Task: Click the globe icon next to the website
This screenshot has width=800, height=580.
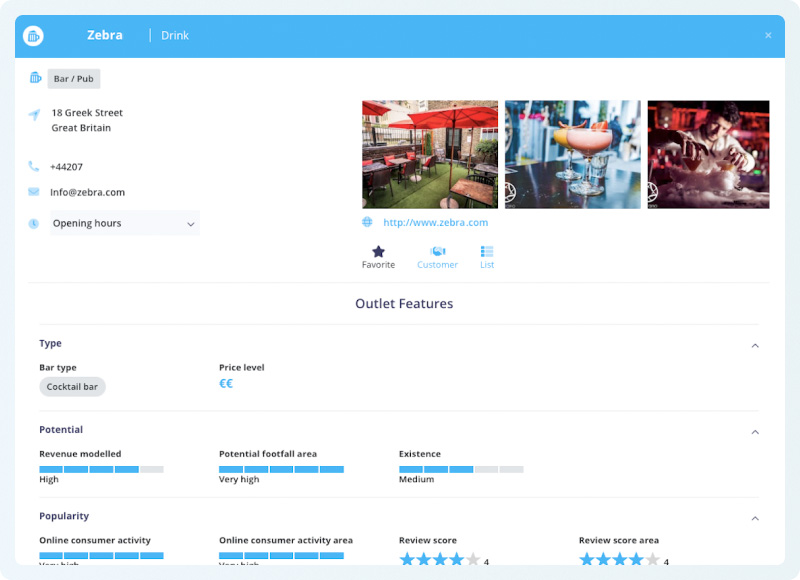Action: (367, 222)
